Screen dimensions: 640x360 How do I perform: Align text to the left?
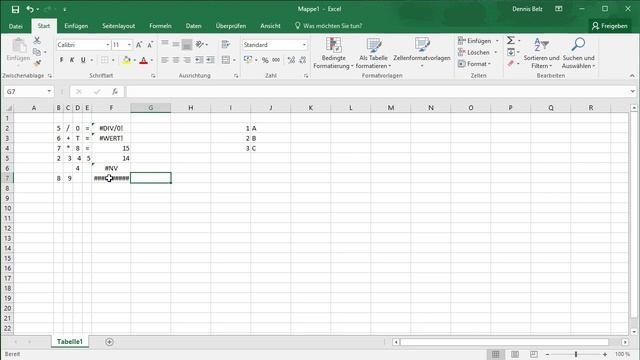pyautogui.click(x=164, y=60)
